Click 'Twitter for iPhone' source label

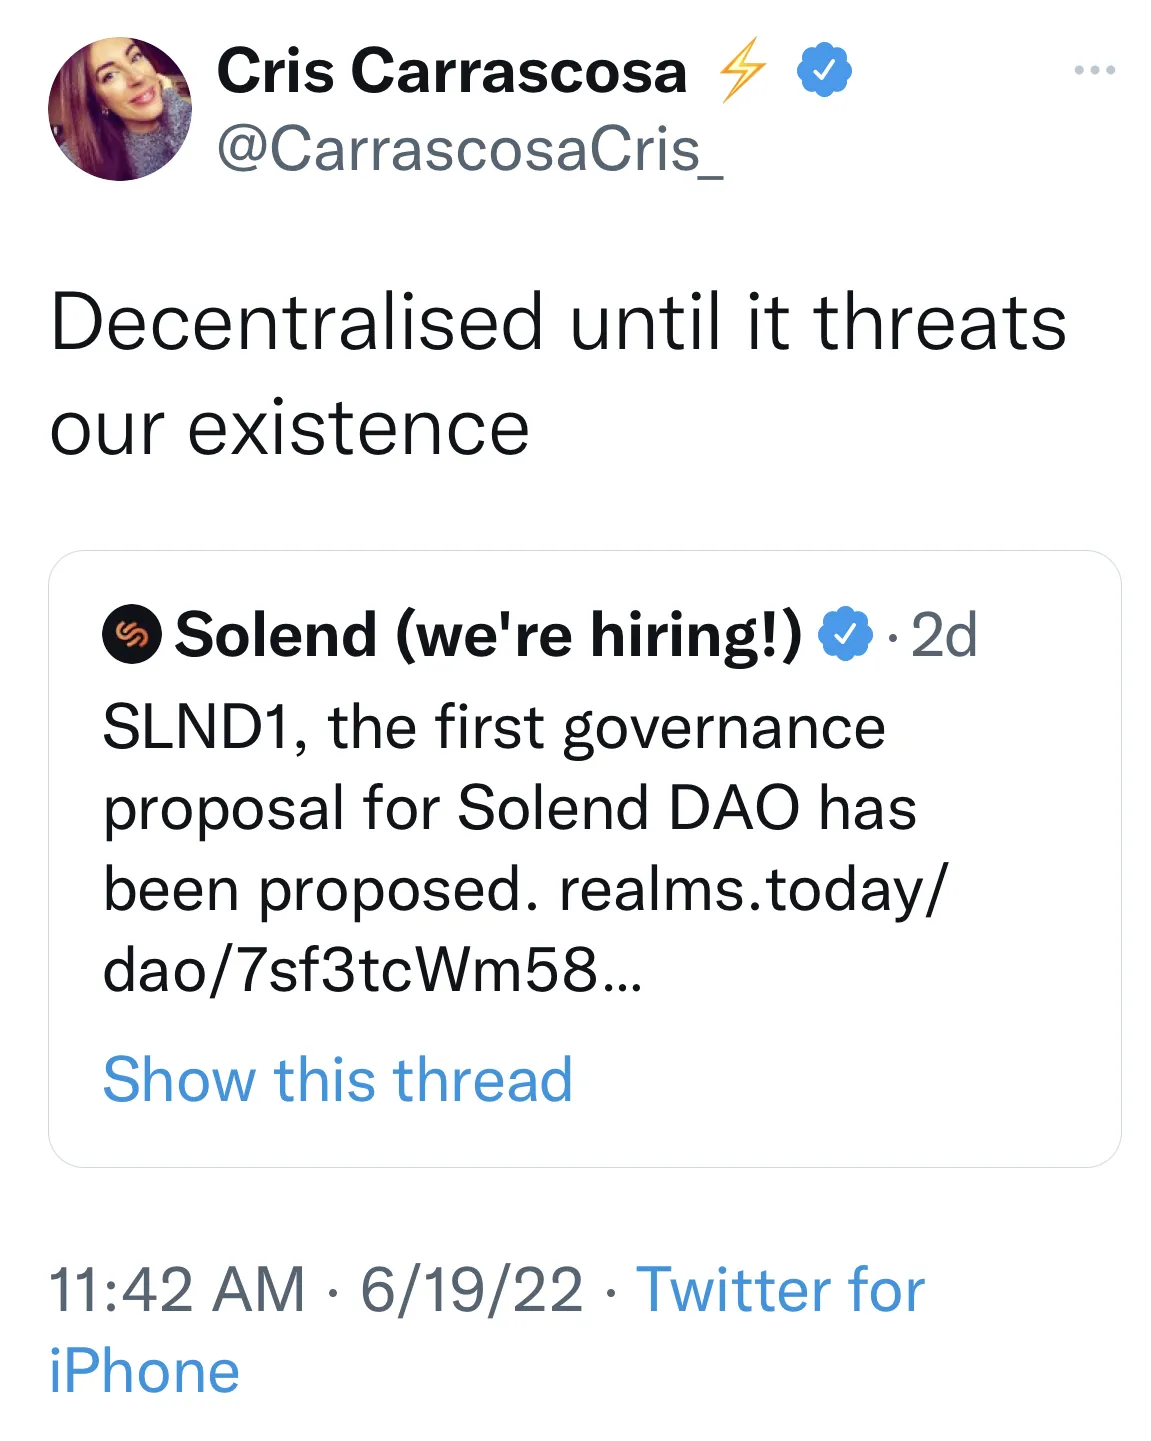782,1291
